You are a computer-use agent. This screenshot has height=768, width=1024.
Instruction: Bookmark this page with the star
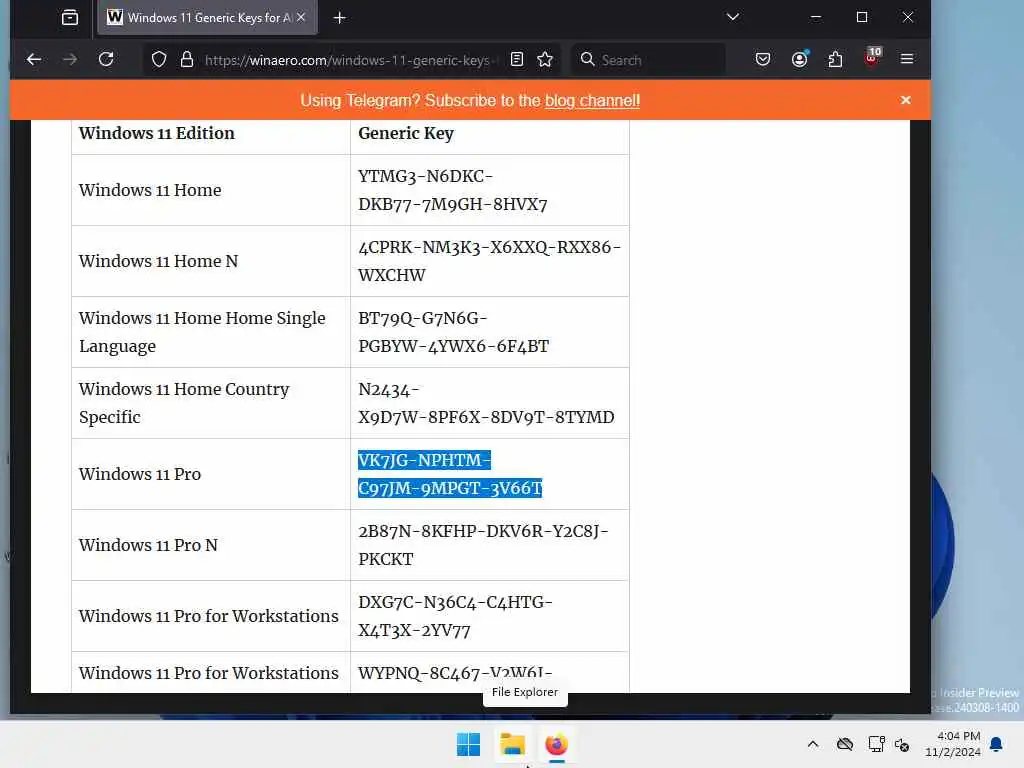(x=545, y=59)
